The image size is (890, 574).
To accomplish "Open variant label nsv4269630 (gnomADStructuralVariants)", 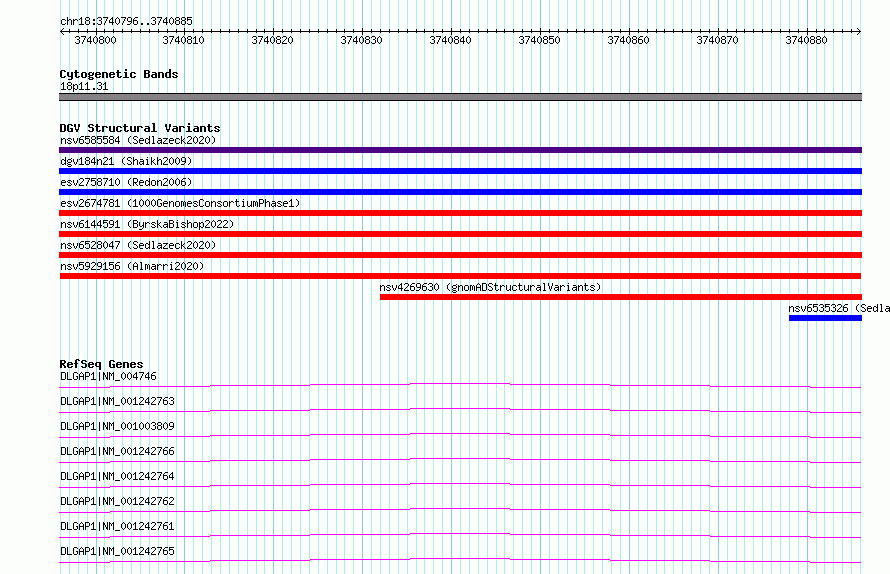I will (490, 287).
